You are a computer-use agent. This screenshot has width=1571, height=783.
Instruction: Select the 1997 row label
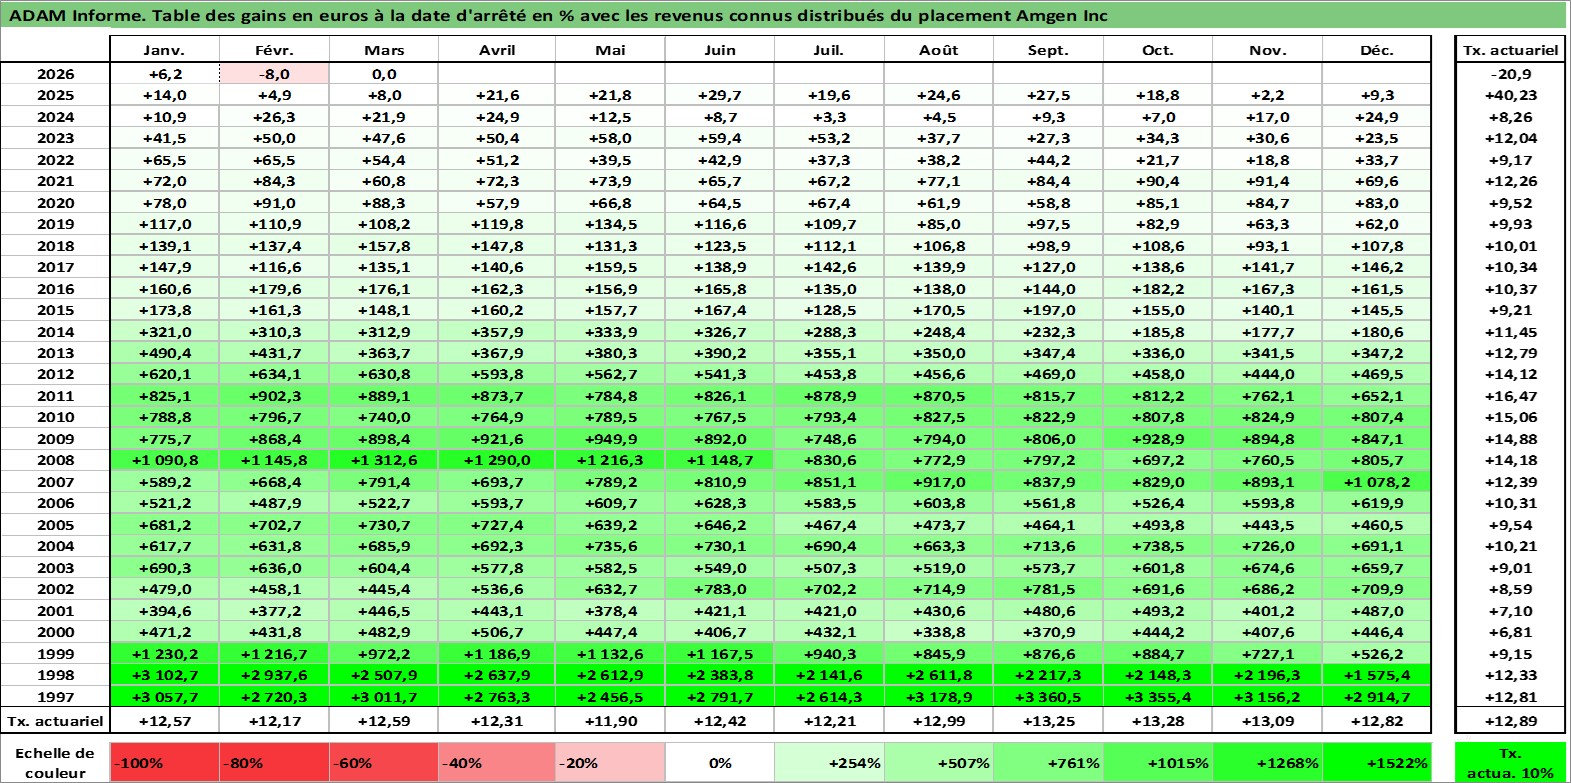click(55, 697)
